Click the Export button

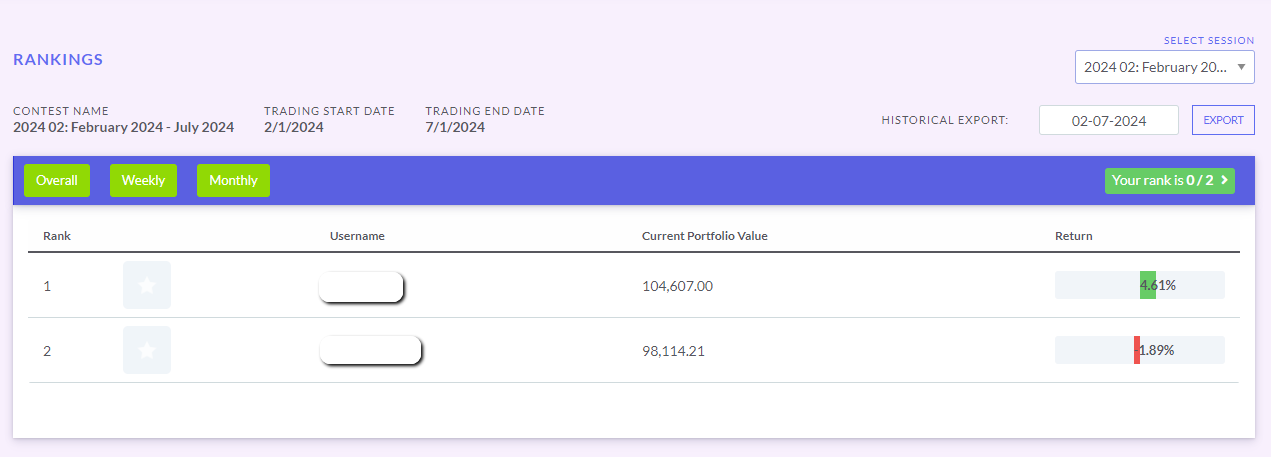point(1222,120)
